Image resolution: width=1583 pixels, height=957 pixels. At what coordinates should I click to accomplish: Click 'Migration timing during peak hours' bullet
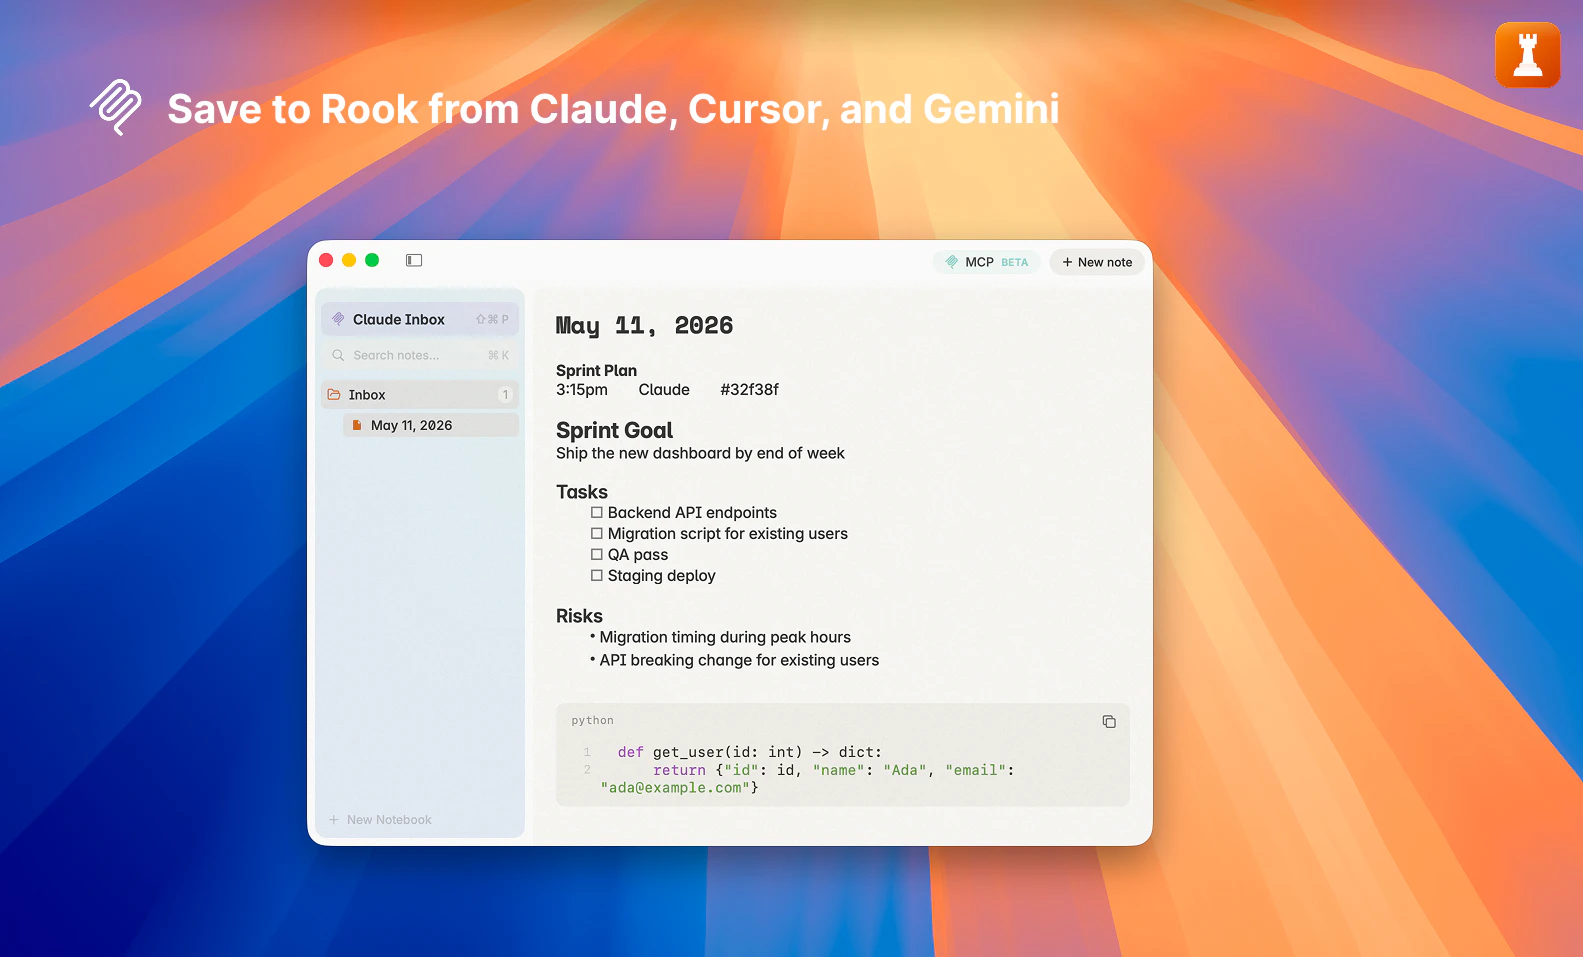725,637
